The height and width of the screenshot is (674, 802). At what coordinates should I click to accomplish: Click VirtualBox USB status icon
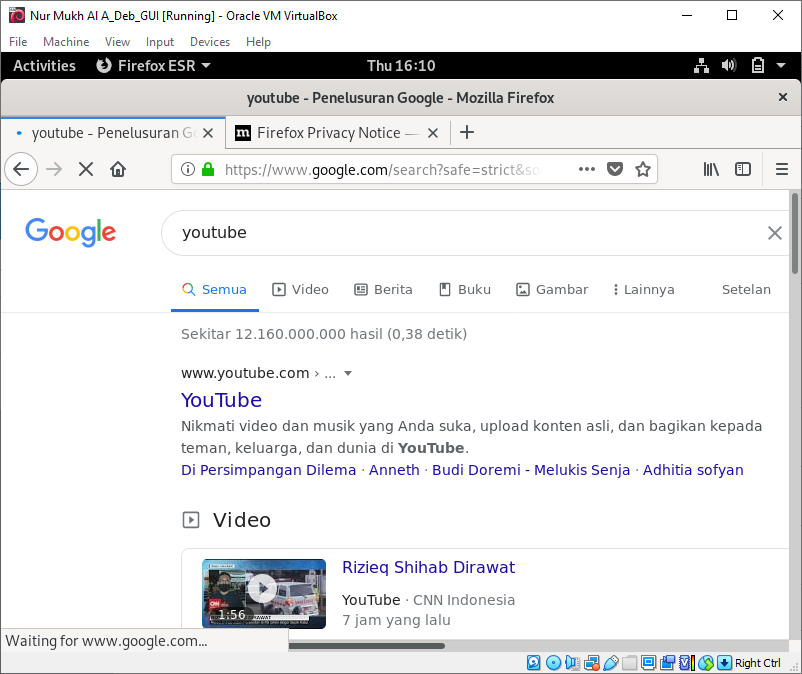point(611,663)
